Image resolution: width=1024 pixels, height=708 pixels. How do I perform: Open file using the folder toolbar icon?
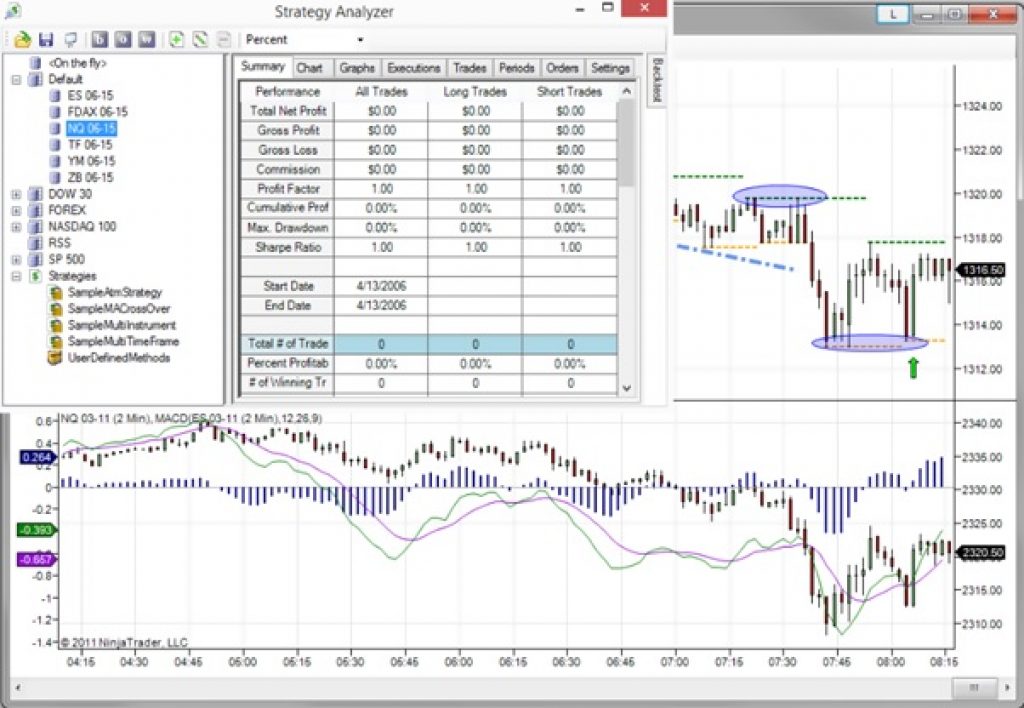(22, 40)
